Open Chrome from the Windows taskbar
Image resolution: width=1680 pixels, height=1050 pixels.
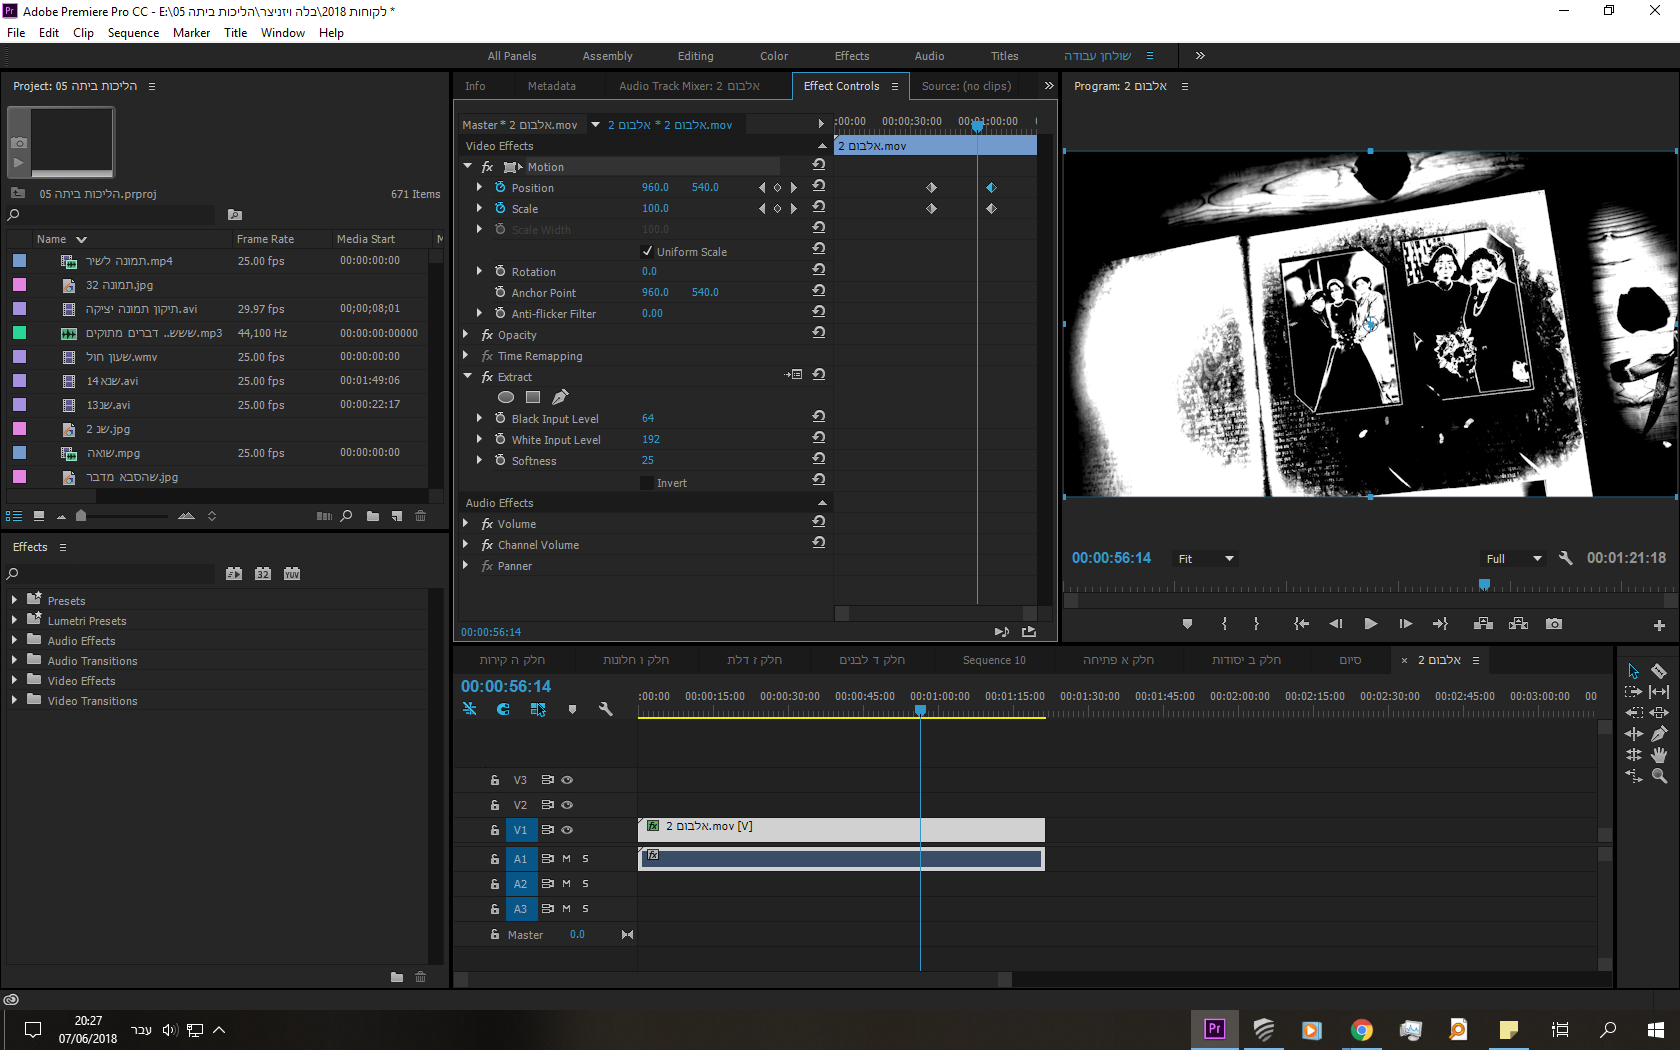point(1361,1030)
